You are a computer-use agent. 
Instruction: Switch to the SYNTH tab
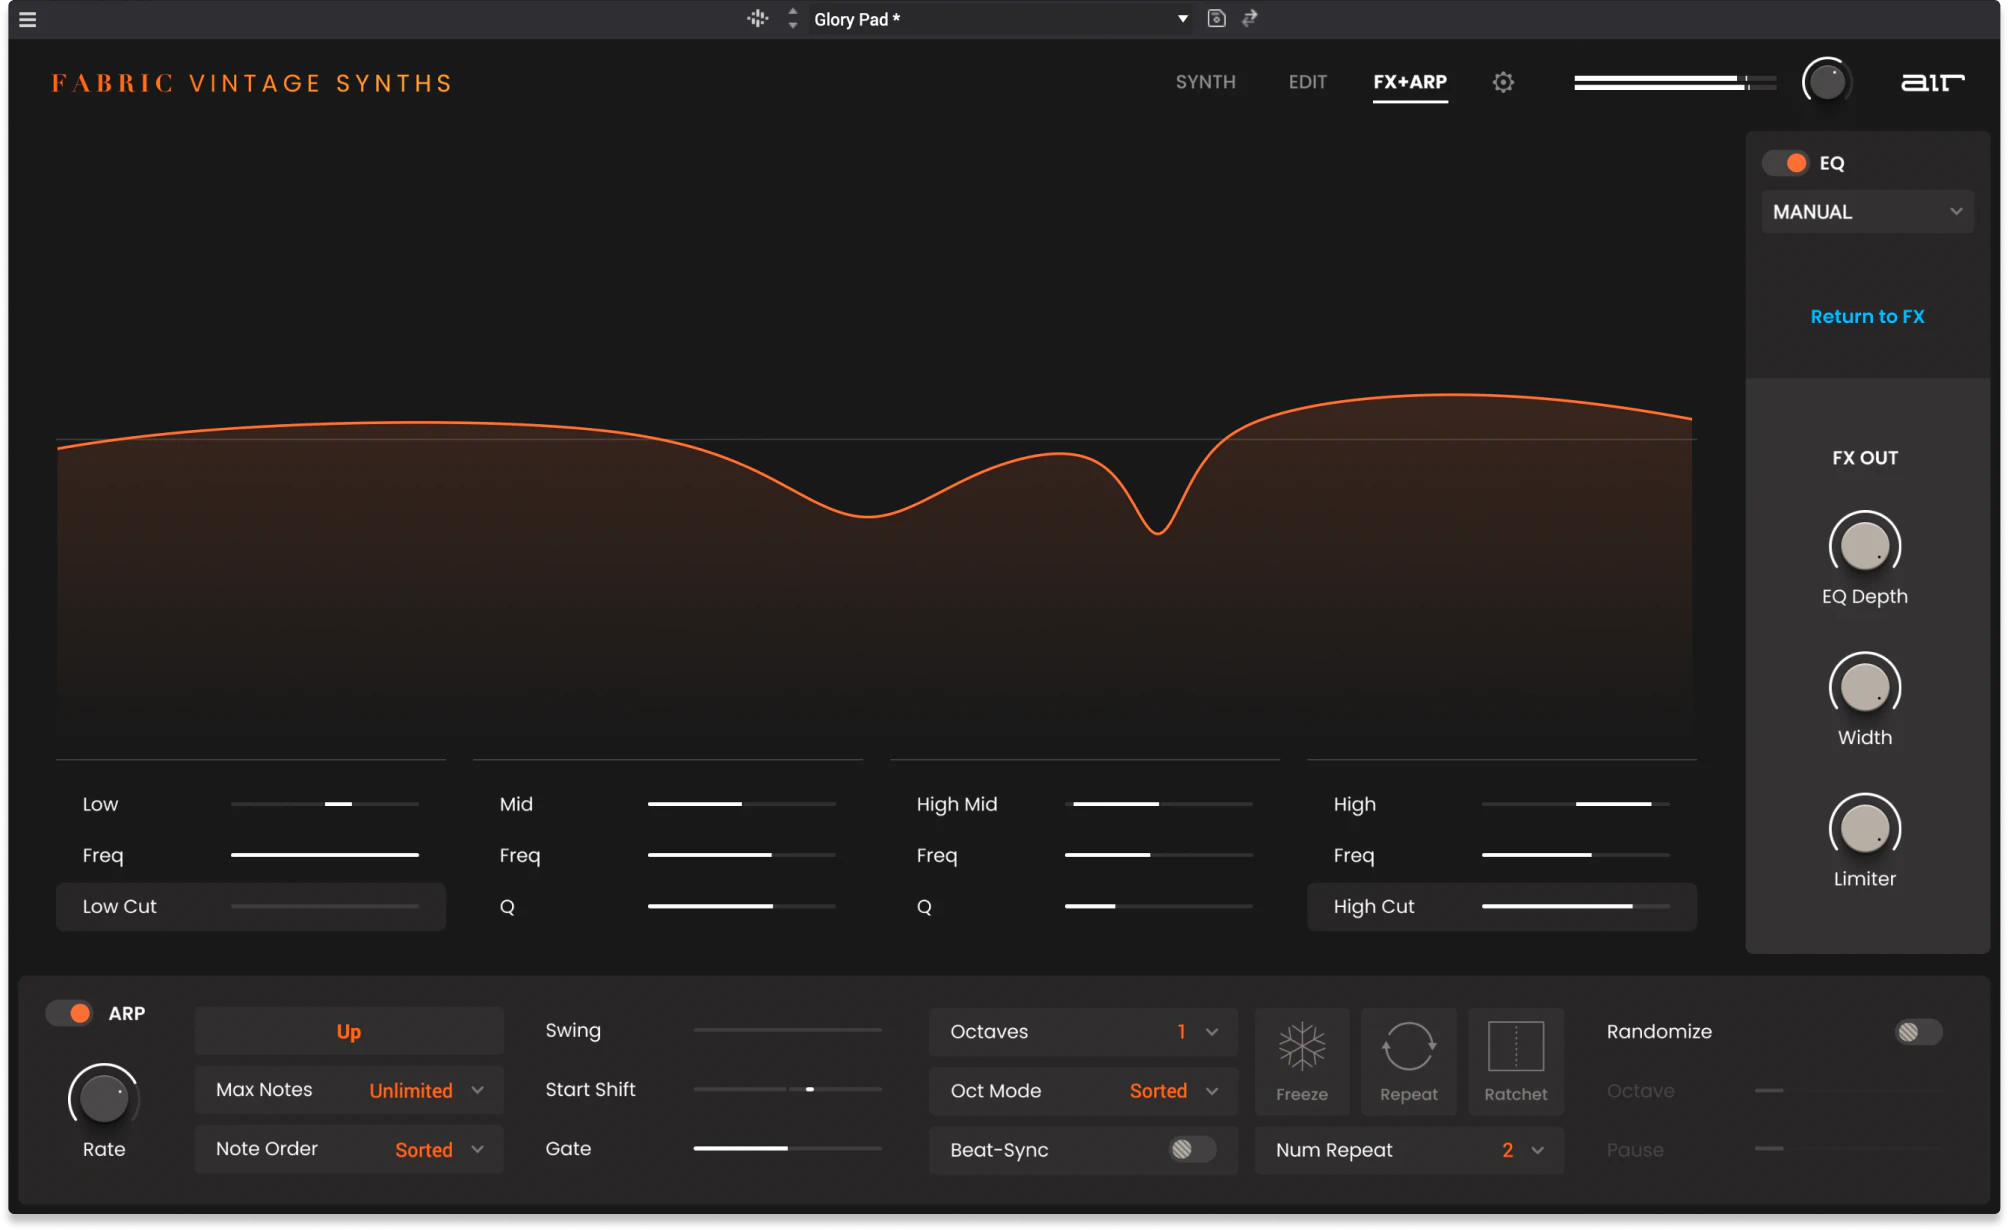(x=1205, y=82)
